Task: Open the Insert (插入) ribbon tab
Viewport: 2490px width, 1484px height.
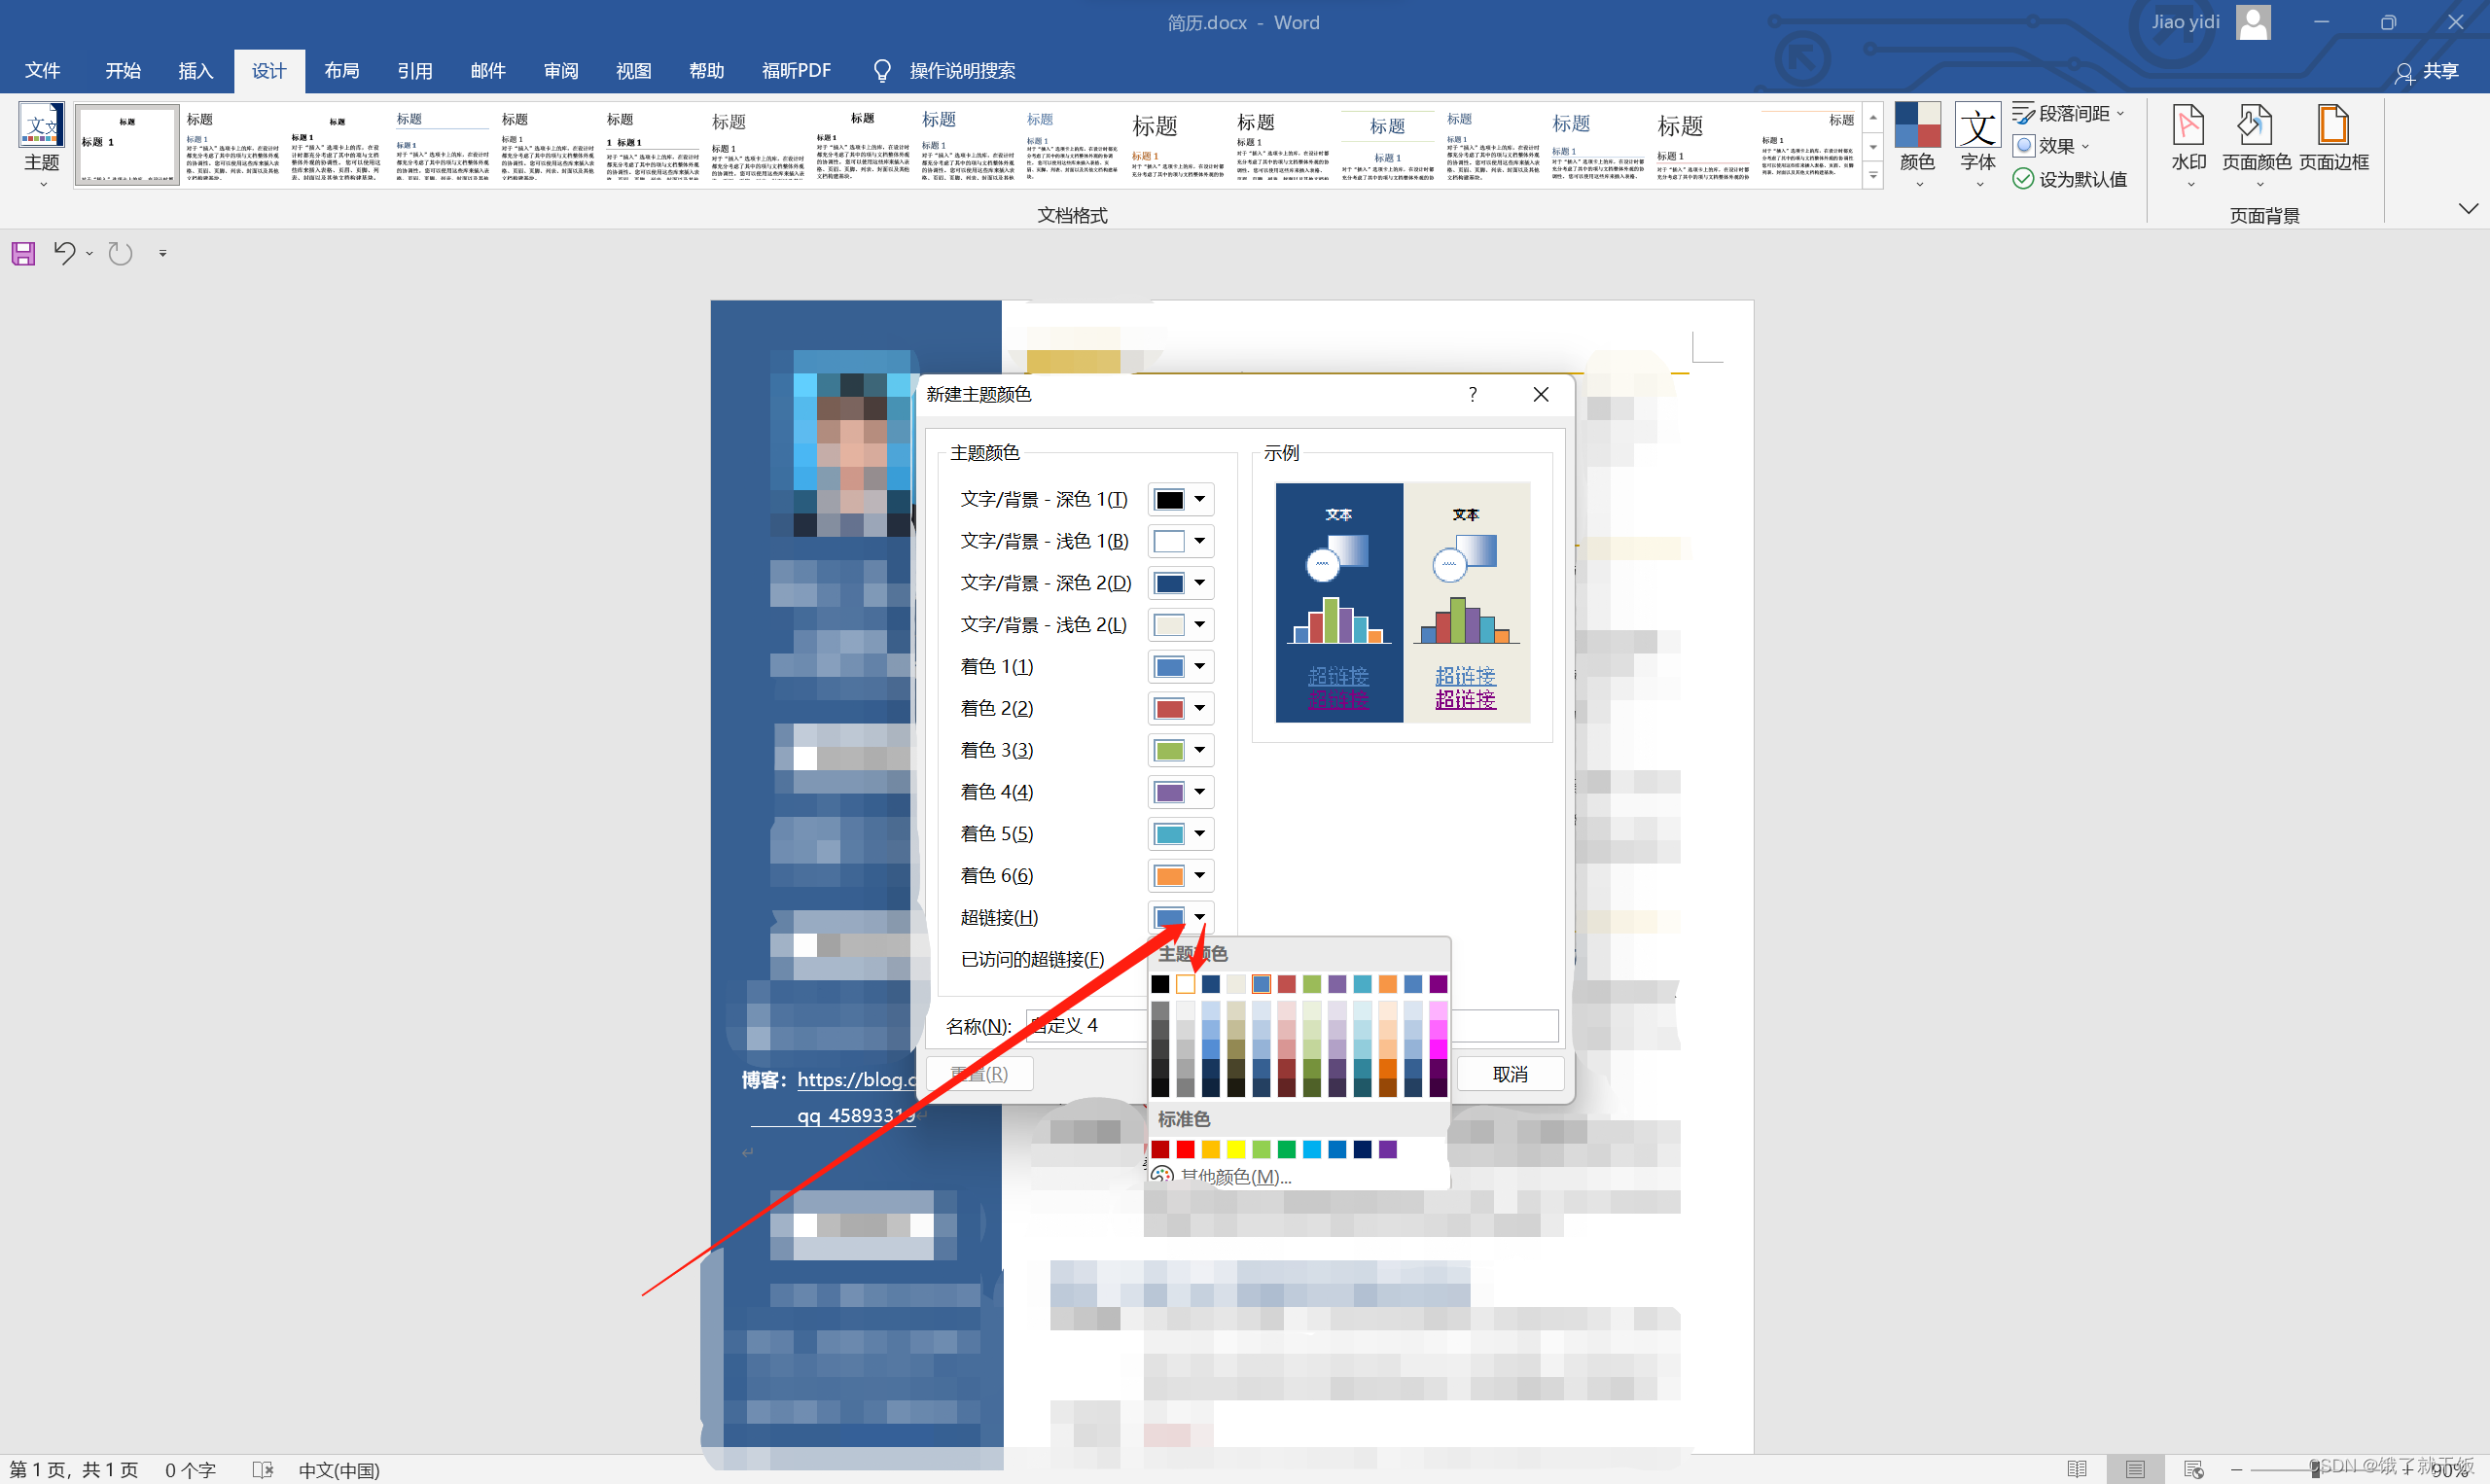Action: tap(195, 71)
